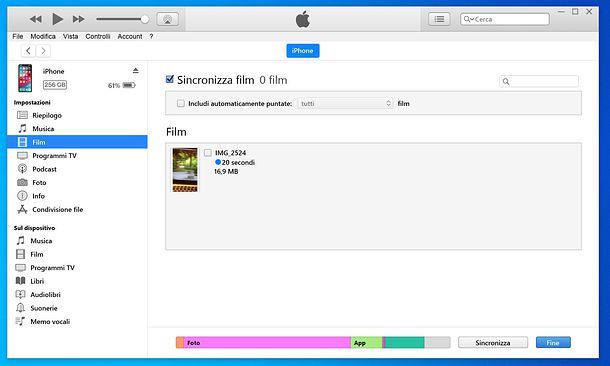Check the IMG_2524 video checkbox
This screenshot has height=366, width=610.
click(x=208, y=153)
